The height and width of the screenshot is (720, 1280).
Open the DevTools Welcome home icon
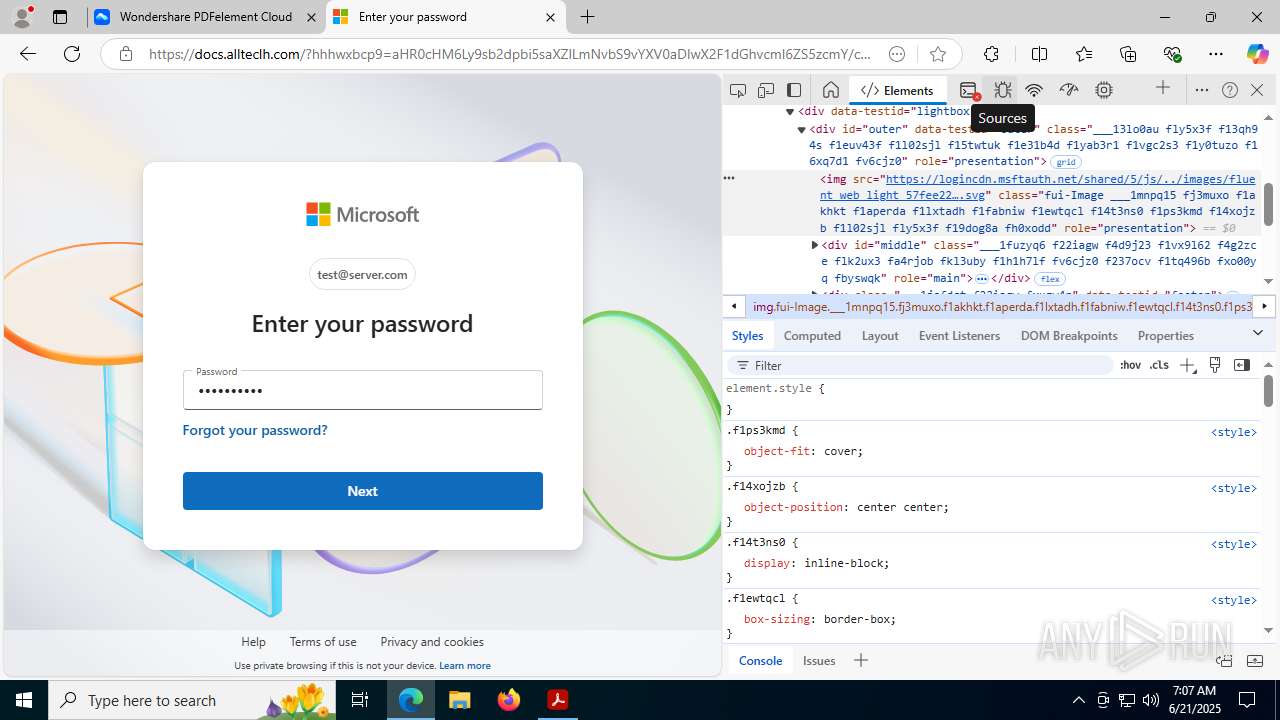[830, 90]
